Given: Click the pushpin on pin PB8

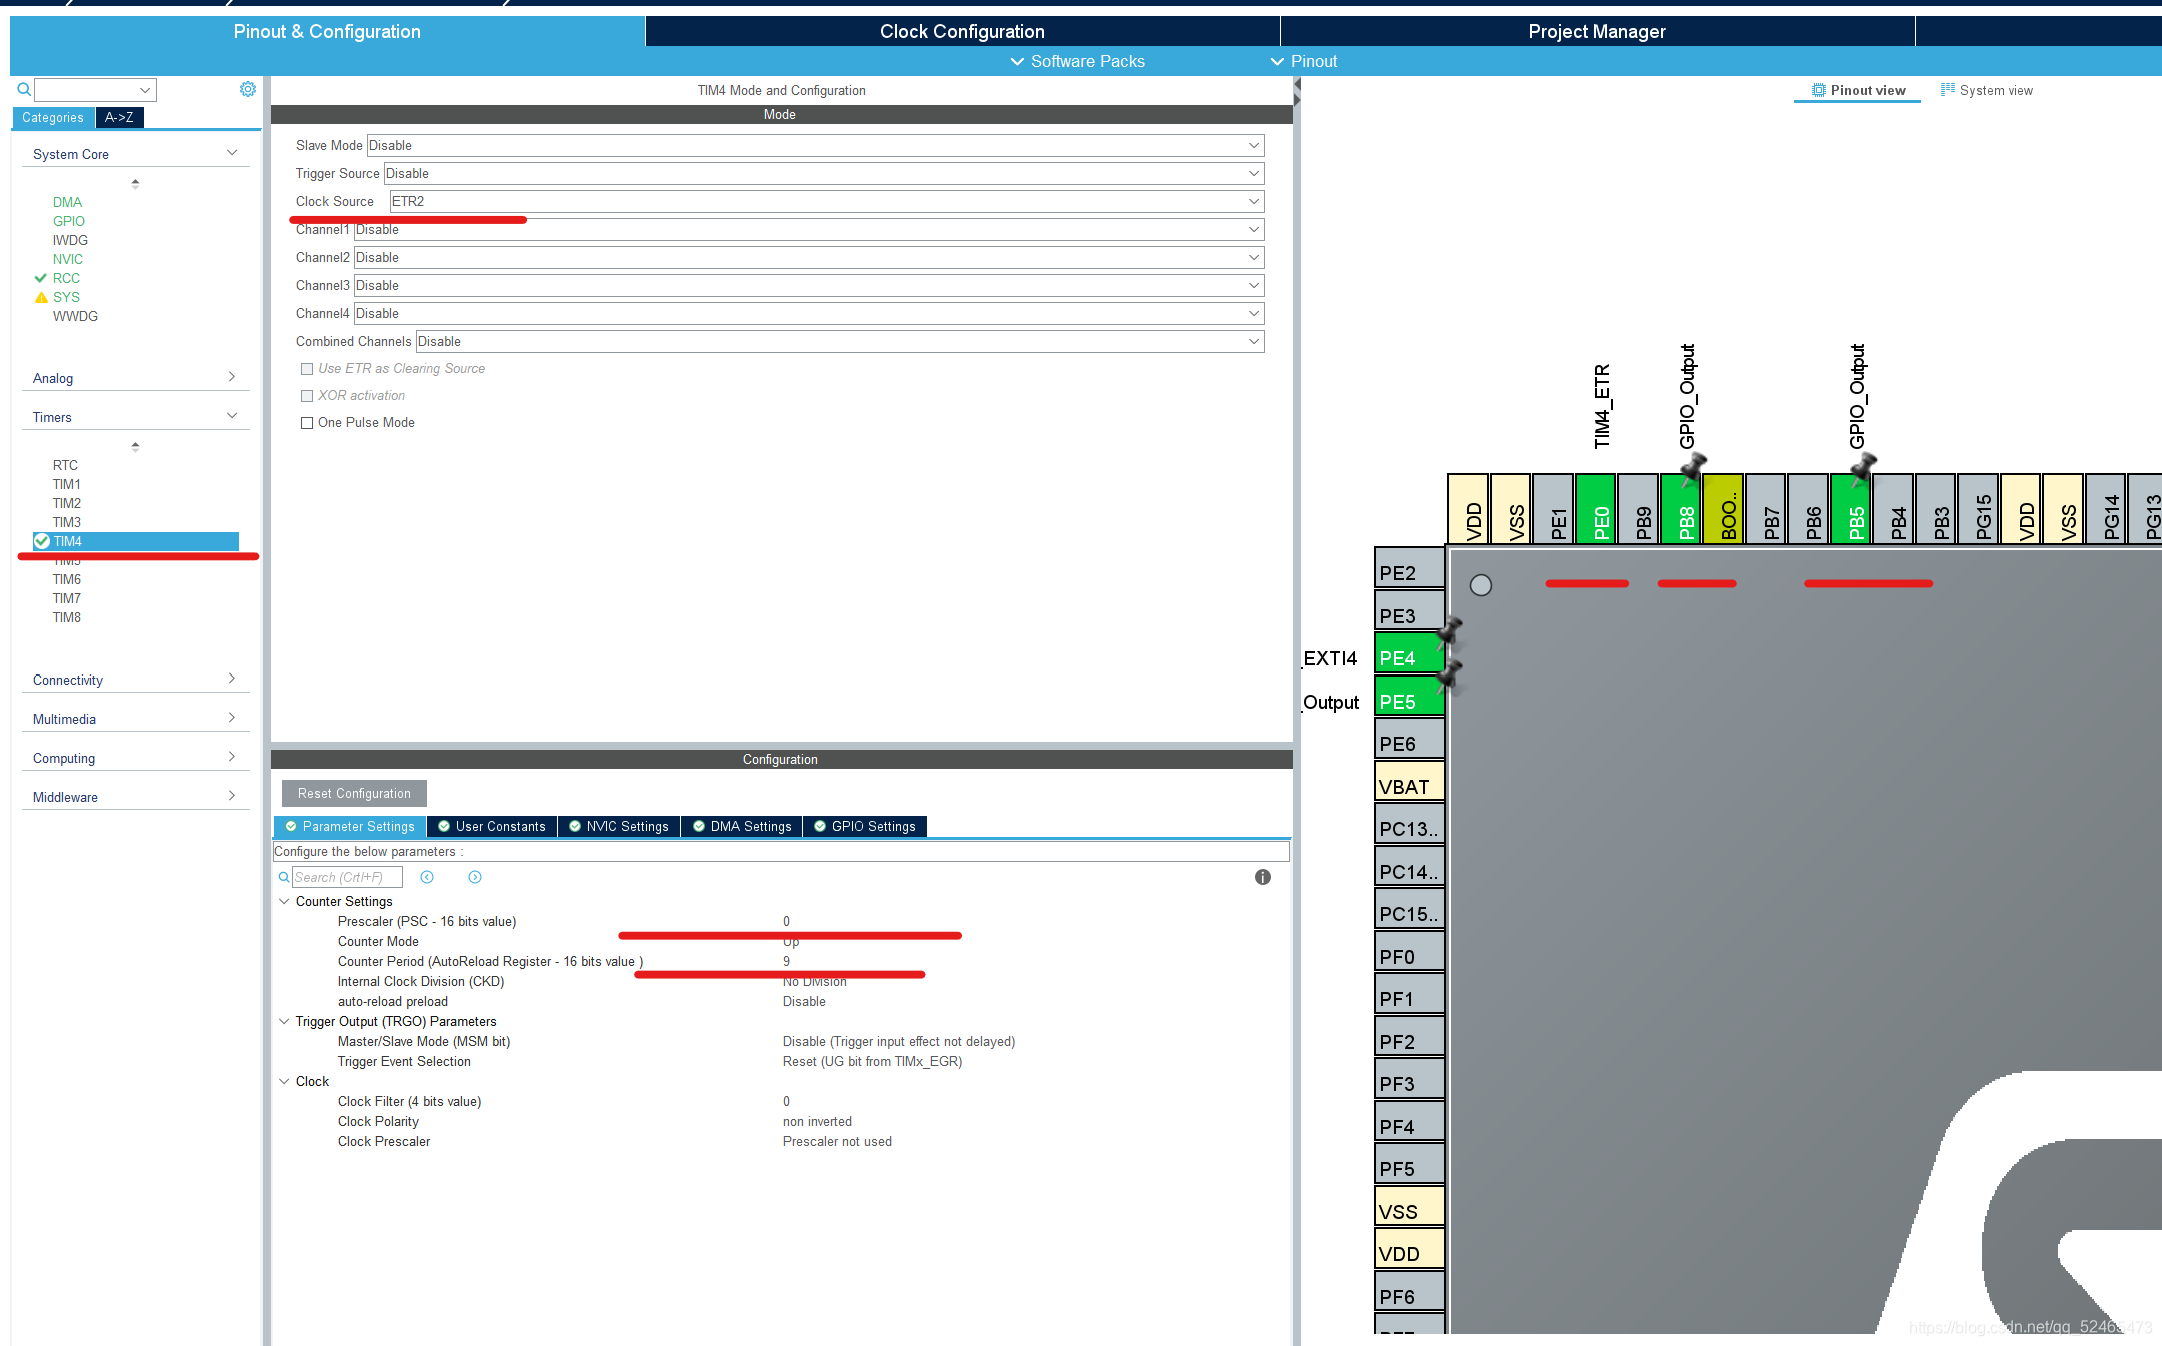Looking at the screenshot, I should 1692,468.
